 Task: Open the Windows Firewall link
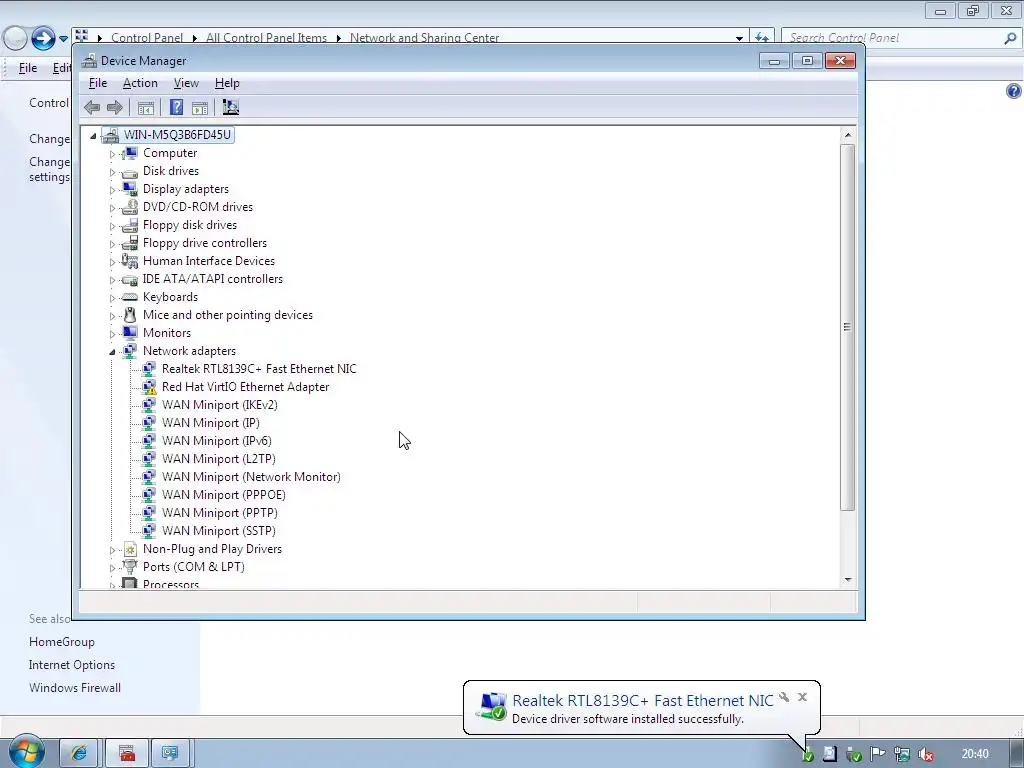coord(74,688)
